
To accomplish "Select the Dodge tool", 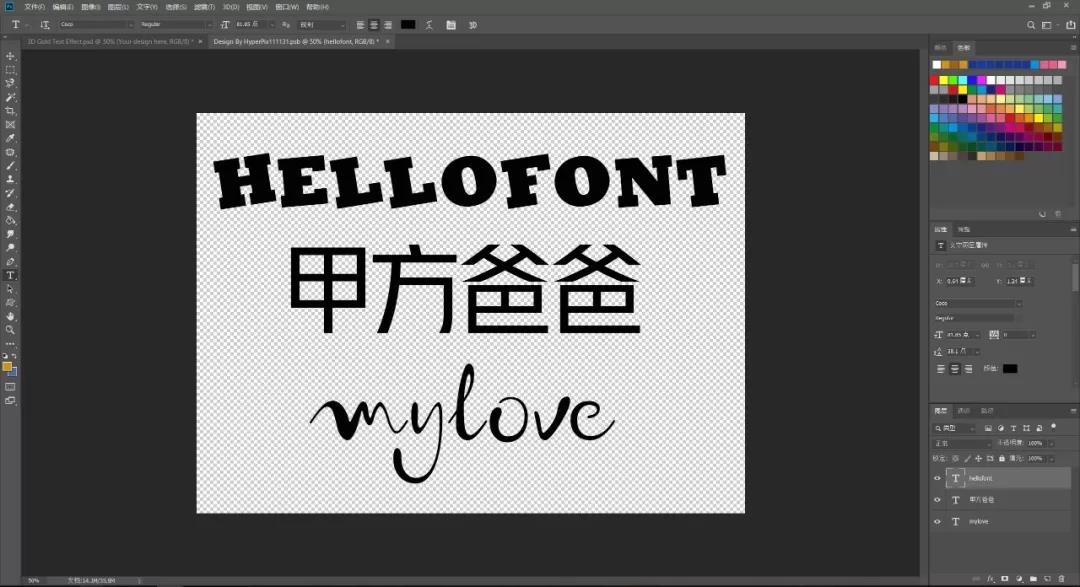I will click(x=10, y=248).
